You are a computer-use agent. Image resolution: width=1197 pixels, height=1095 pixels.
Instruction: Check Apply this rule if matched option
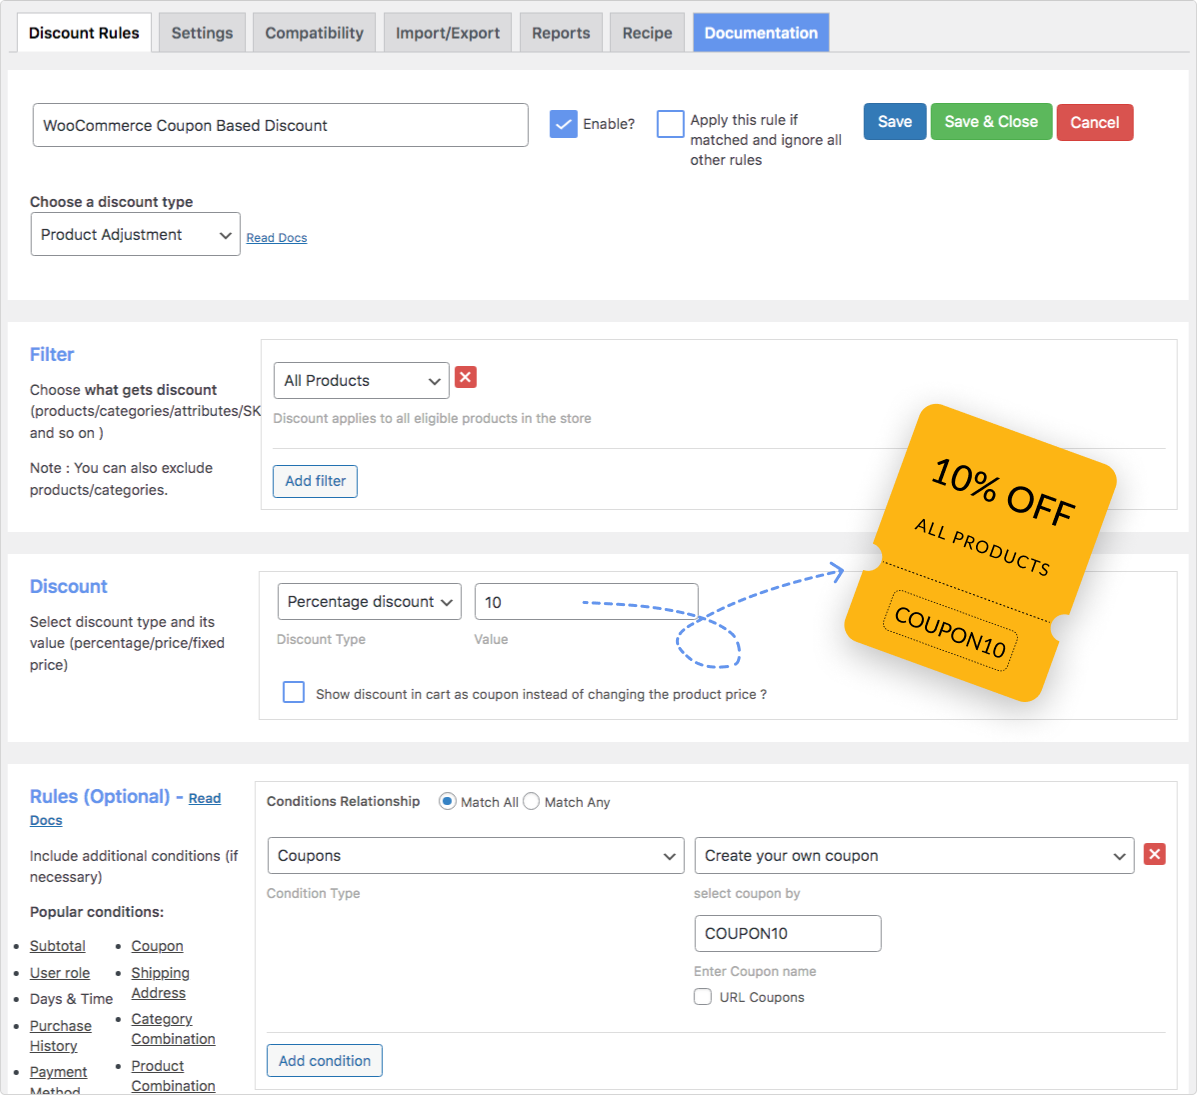[670, 124]
